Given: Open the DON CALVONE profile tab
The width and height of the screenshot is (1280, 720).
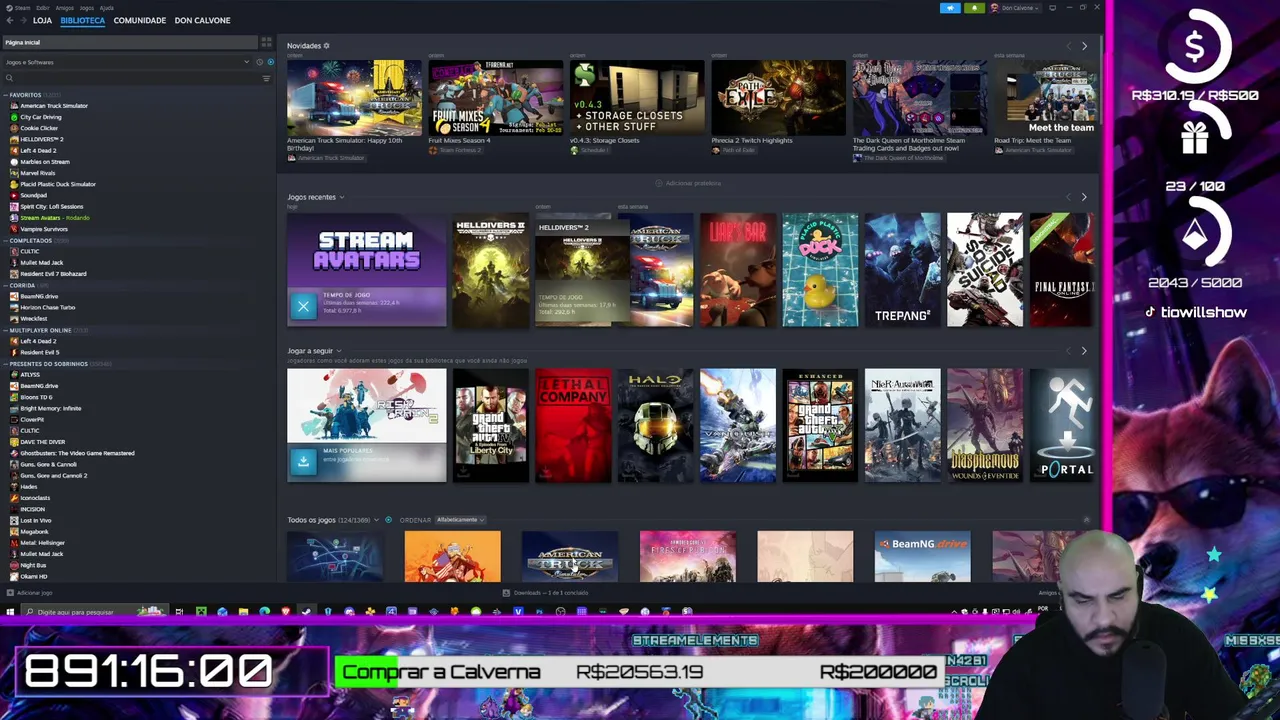Looking at the screenshot, I should [202, 20].
